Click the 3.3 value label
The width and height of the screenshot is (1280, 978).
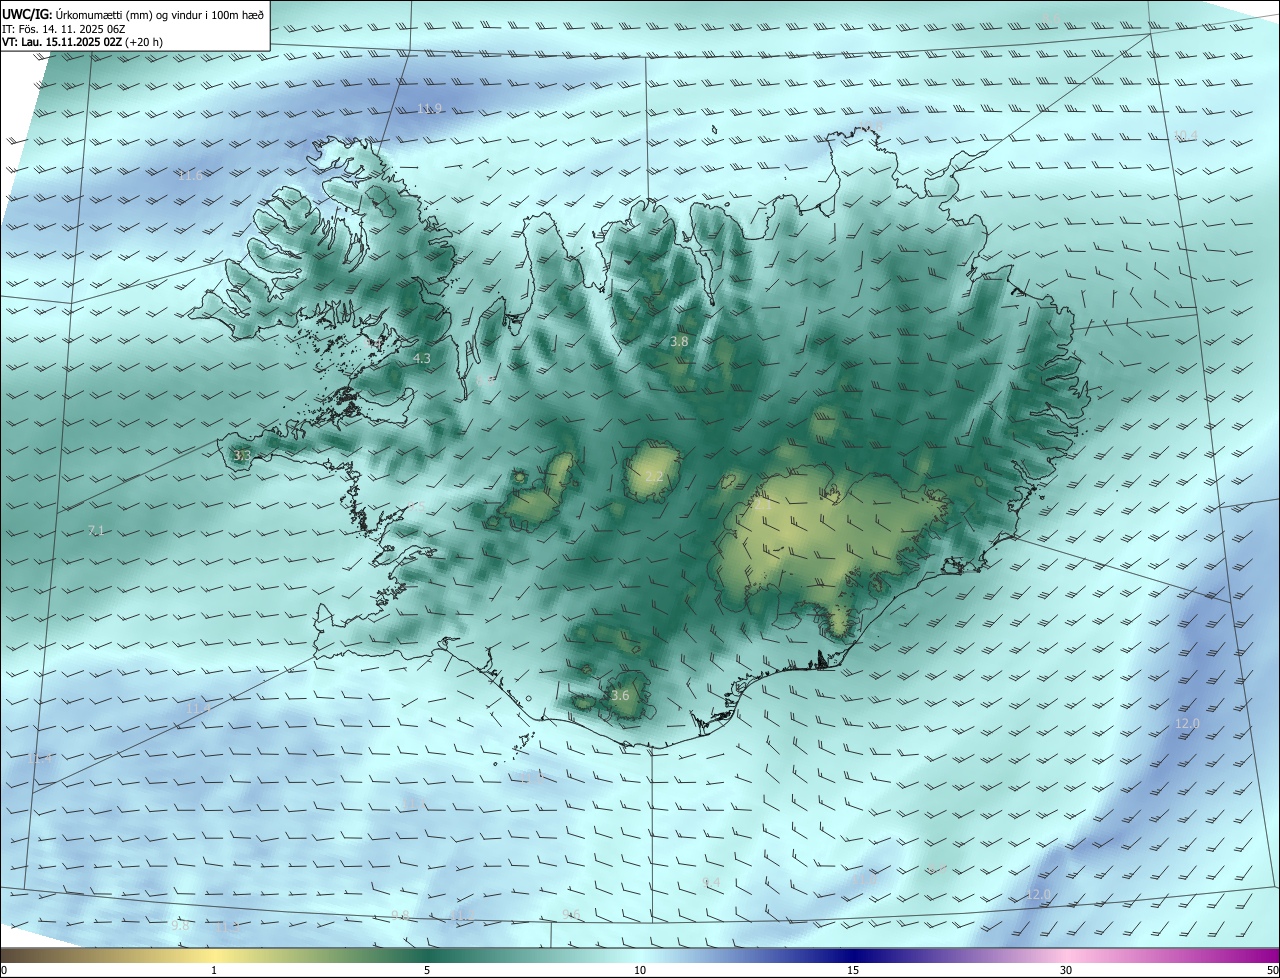click(x=242, y=456)
